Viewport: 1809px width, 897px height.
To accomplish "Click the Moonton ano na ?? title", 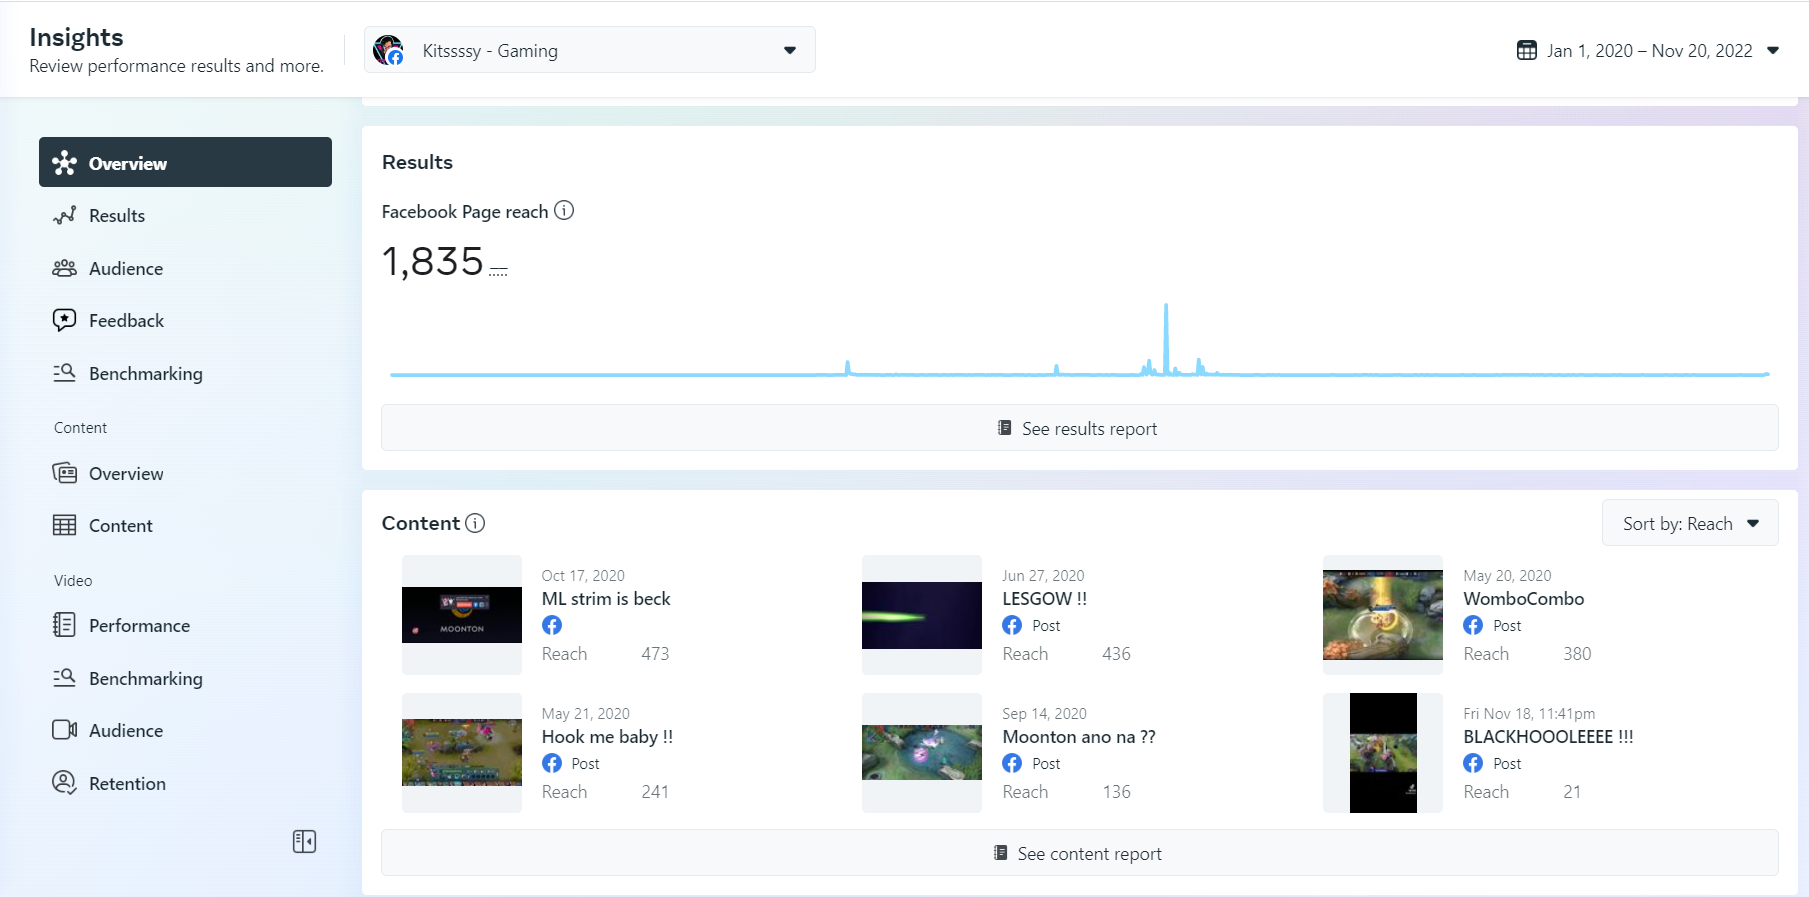I will click(x=1079, y=737).
